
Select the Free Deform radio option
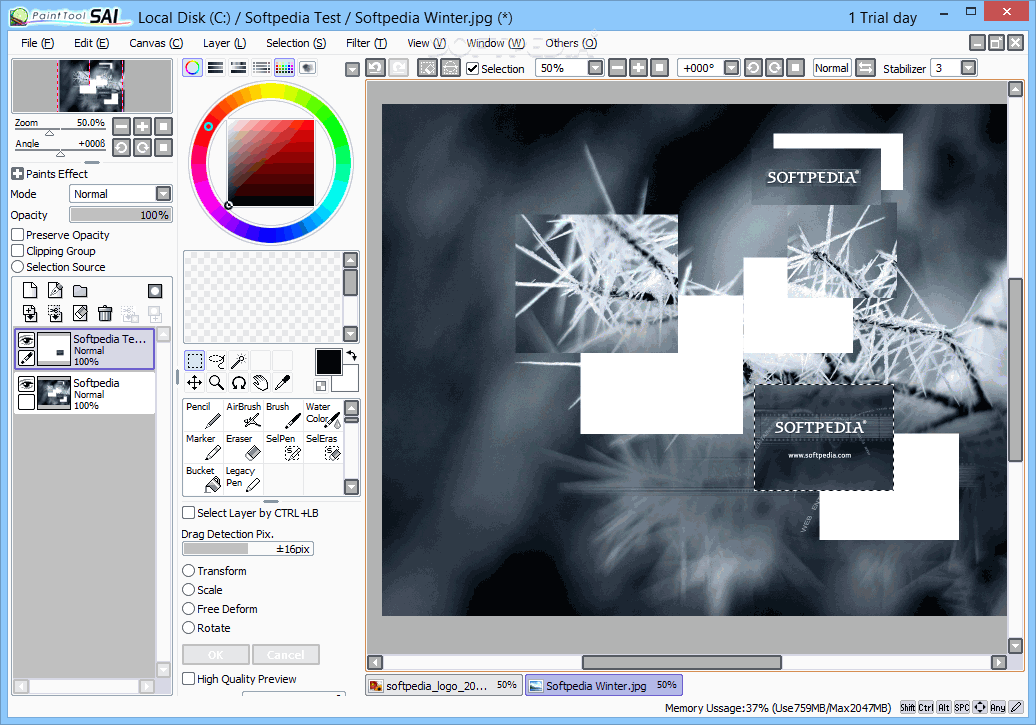pyautogui.click(x=189, y=609)
